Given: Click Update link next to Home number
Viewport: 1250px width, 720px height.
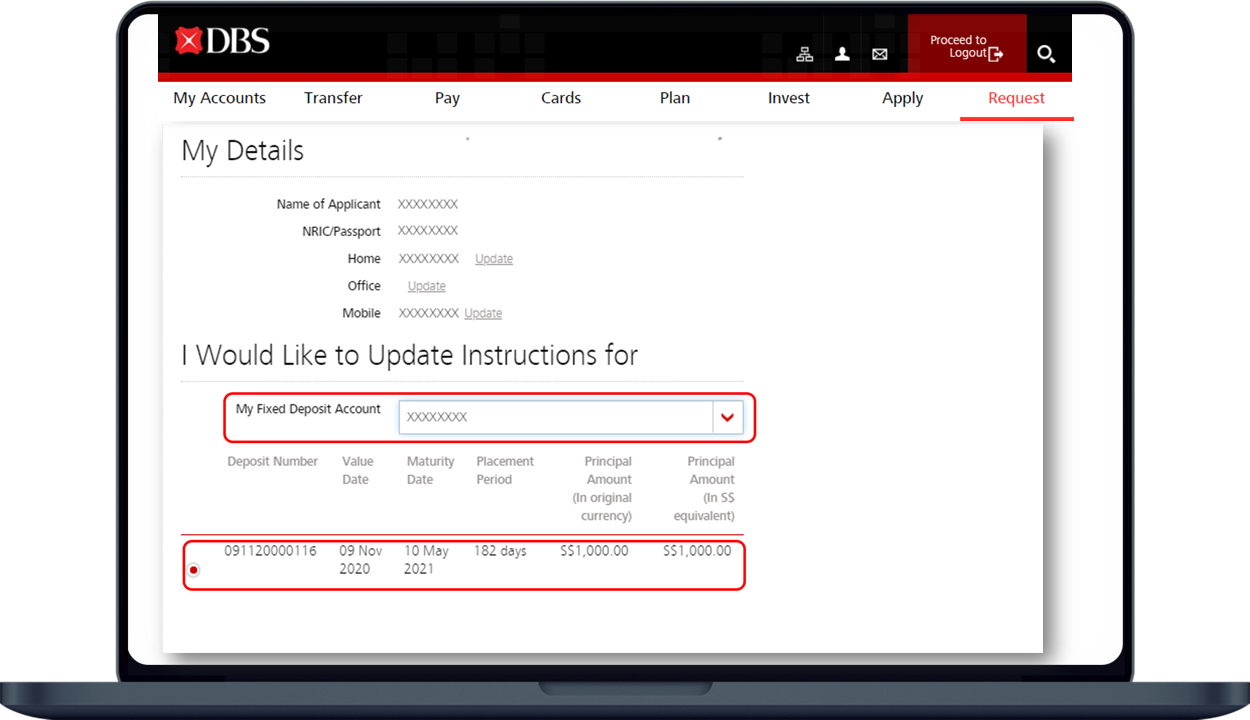Looking at the screenshot, I should pos(494,259).
